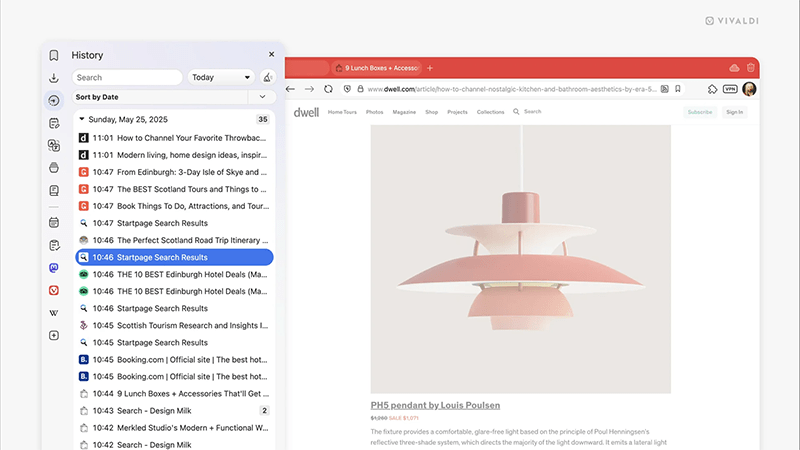The image size is (800, 450).
Task: Toggle Reader View in address bar
Action: coord(665,89)
